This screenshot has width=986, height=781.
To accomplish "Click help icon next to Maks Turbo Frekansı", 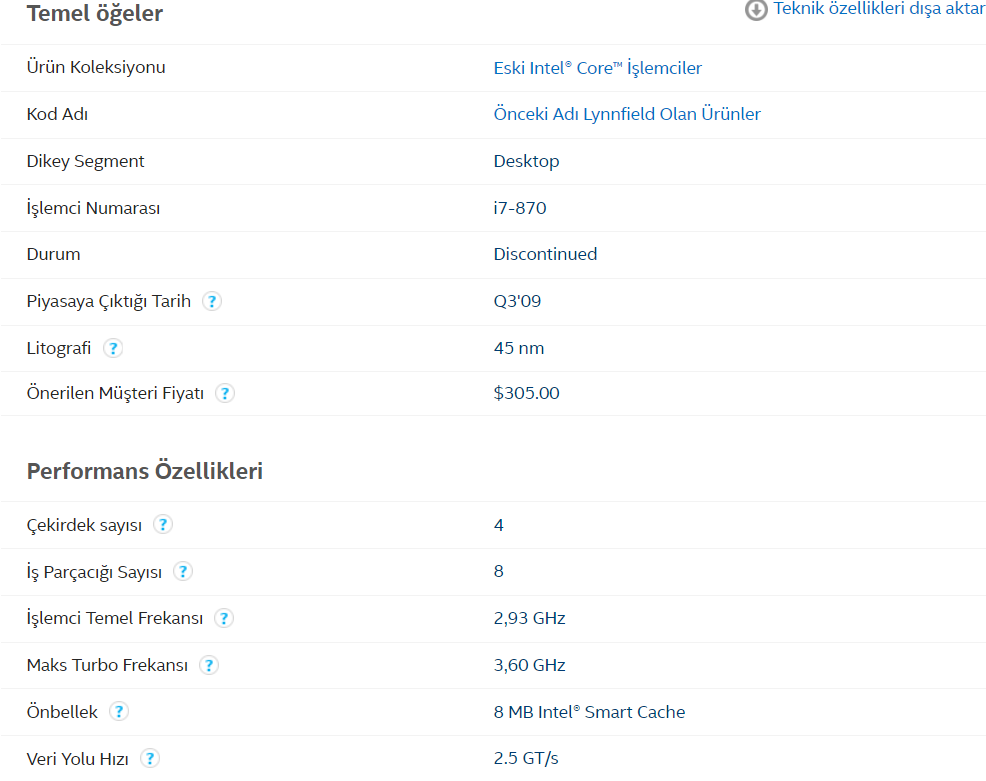I will pyautogui.click(x=209, y=665).
